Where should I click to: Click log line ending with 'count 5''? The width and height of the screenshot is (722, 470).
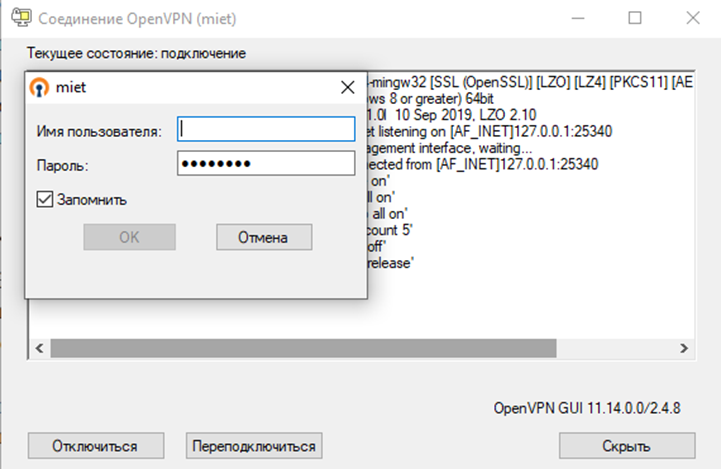tap(390, 230)
